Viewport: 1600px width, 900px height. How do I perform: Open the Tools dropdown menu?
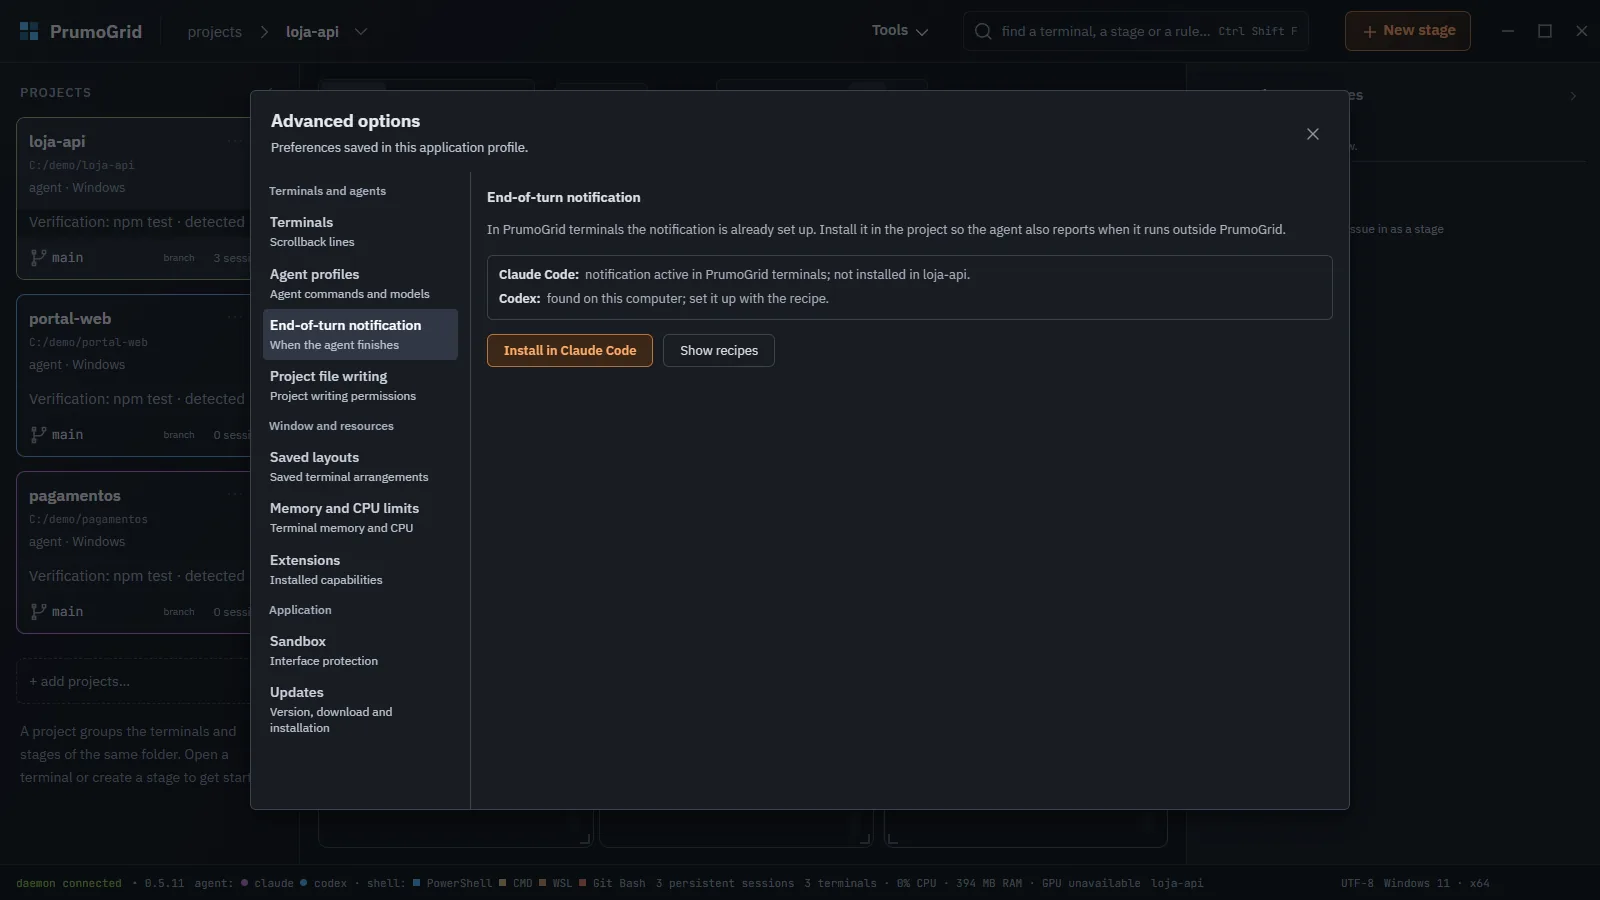[900, 31]
